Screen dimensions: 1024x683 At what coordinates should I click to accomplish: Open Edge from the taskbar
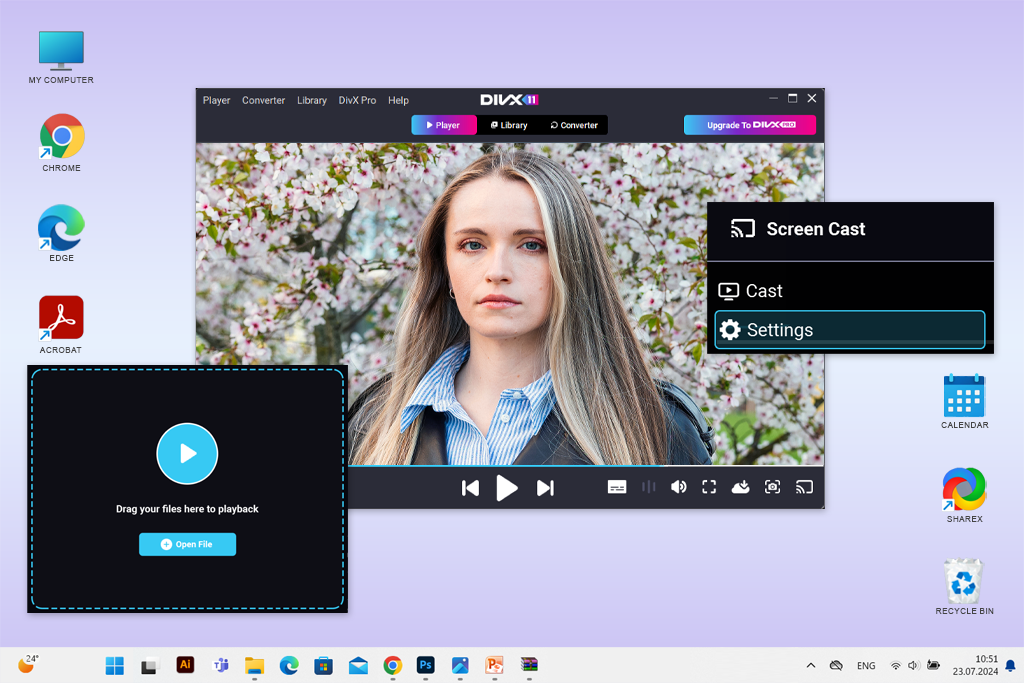pyautogui.click(x=289, y=665)
